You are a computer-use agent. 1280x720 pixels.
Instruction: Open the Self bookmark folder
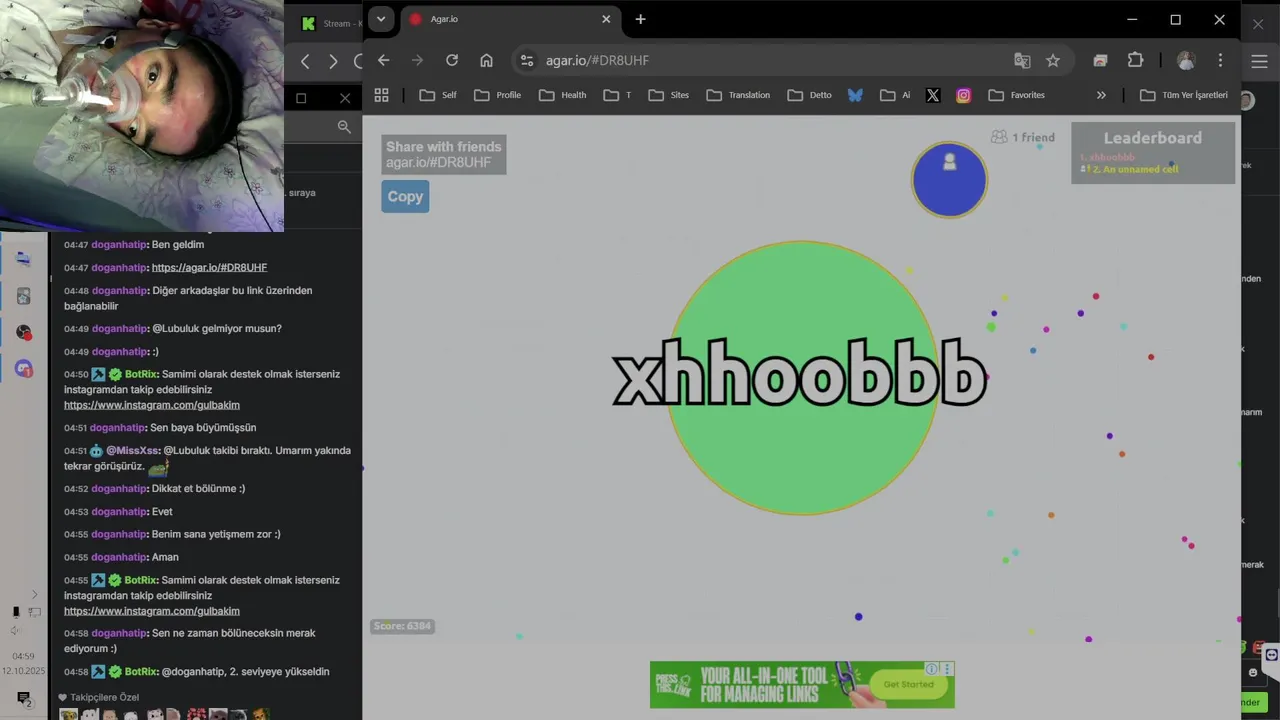[x=438, y=95]
